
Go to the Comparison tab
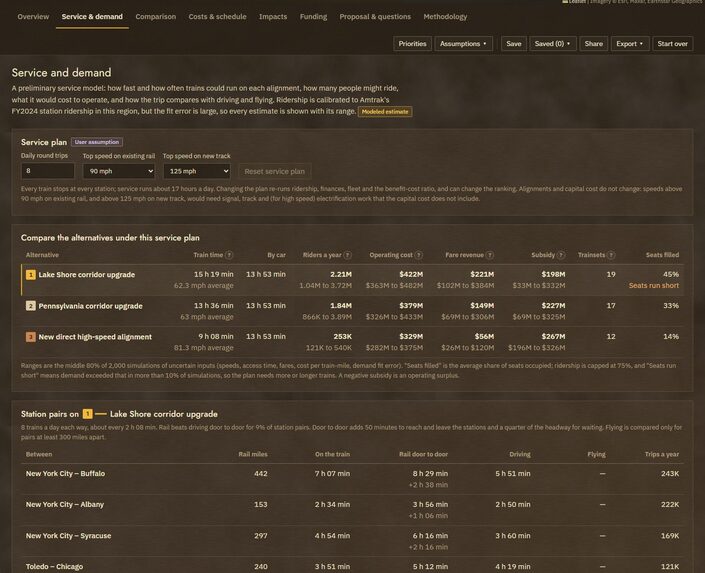(x=156, y=17)
